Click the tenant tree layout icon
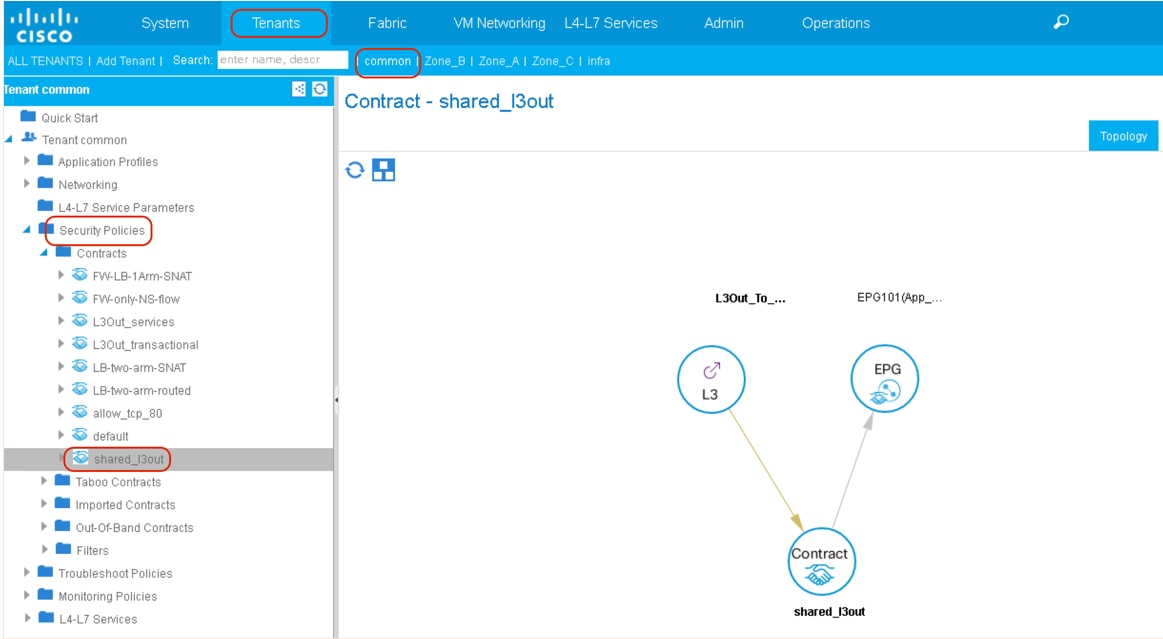The width and height of the screenshot is (1163, 639). [299, 89]
